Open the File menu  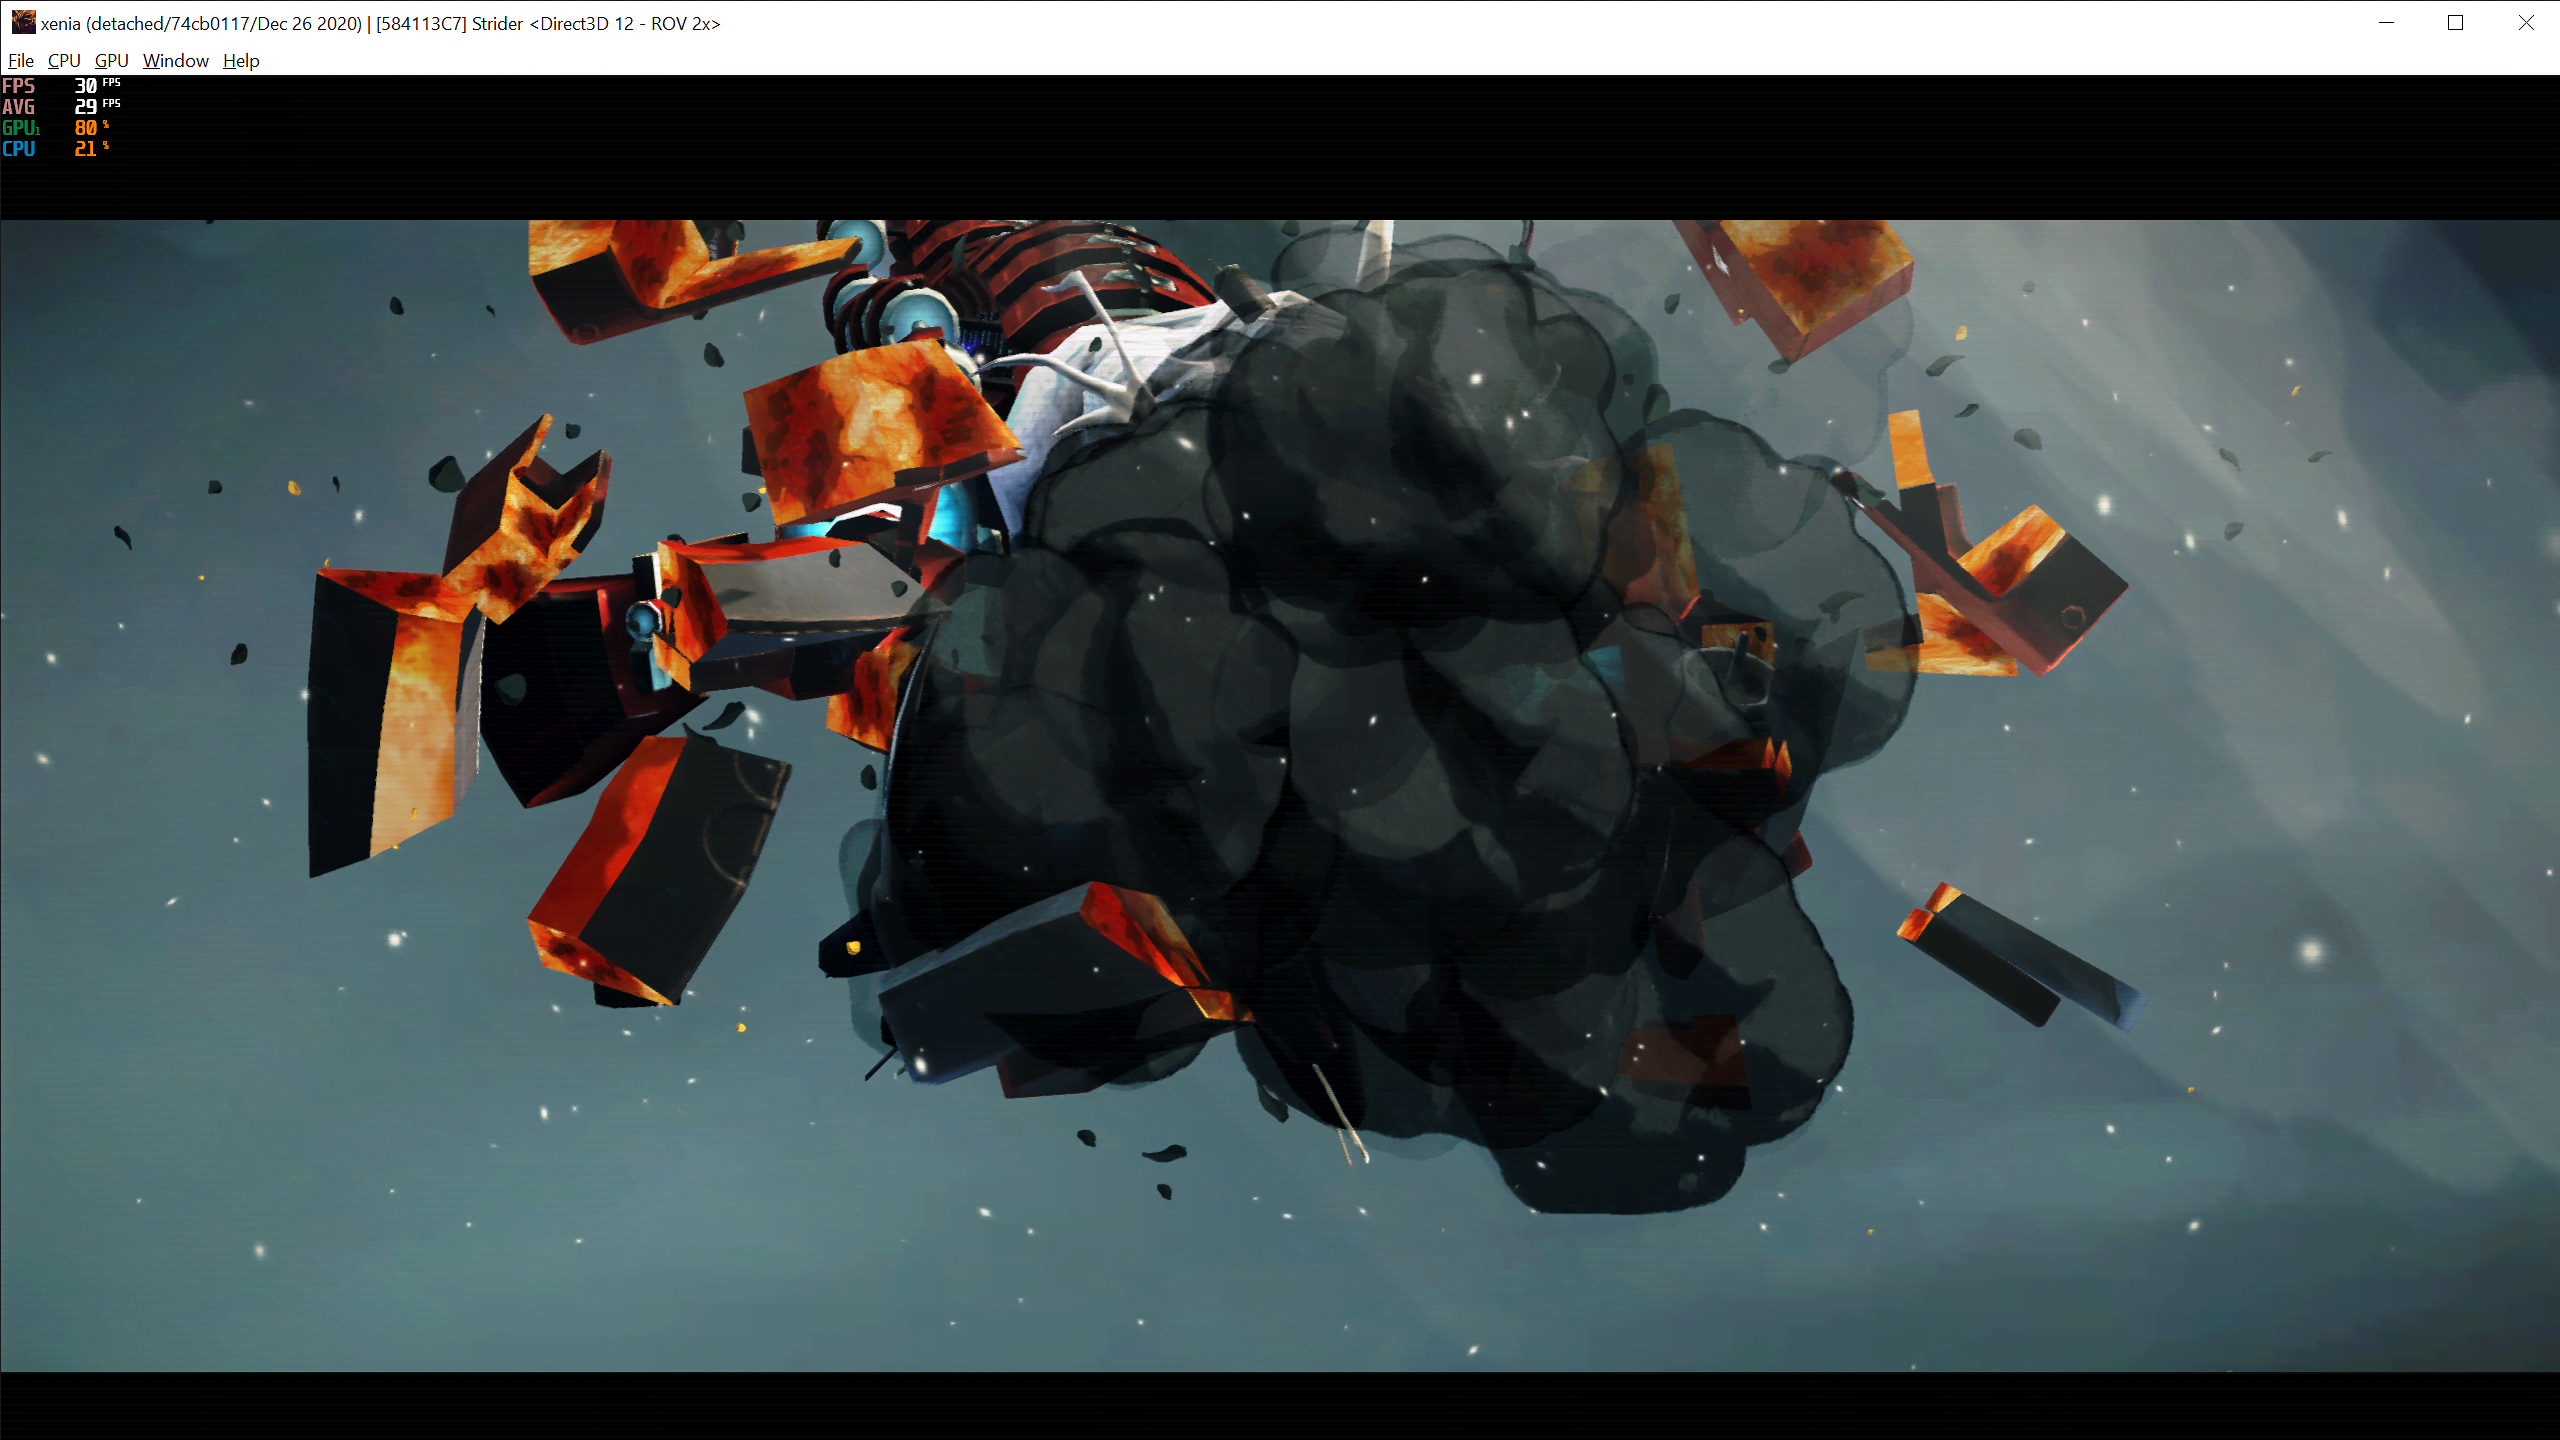(x=20, y=60)
